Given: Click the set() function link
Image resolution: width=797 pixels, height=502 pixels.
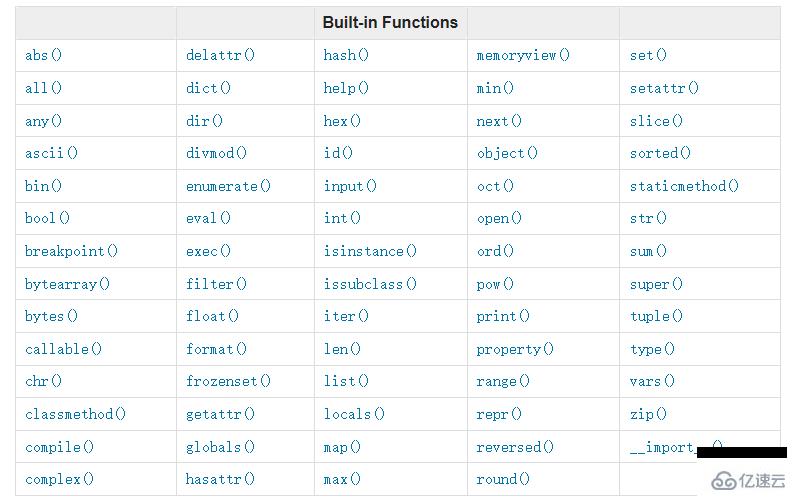Looking at the screenshot, I should point(648,55).
